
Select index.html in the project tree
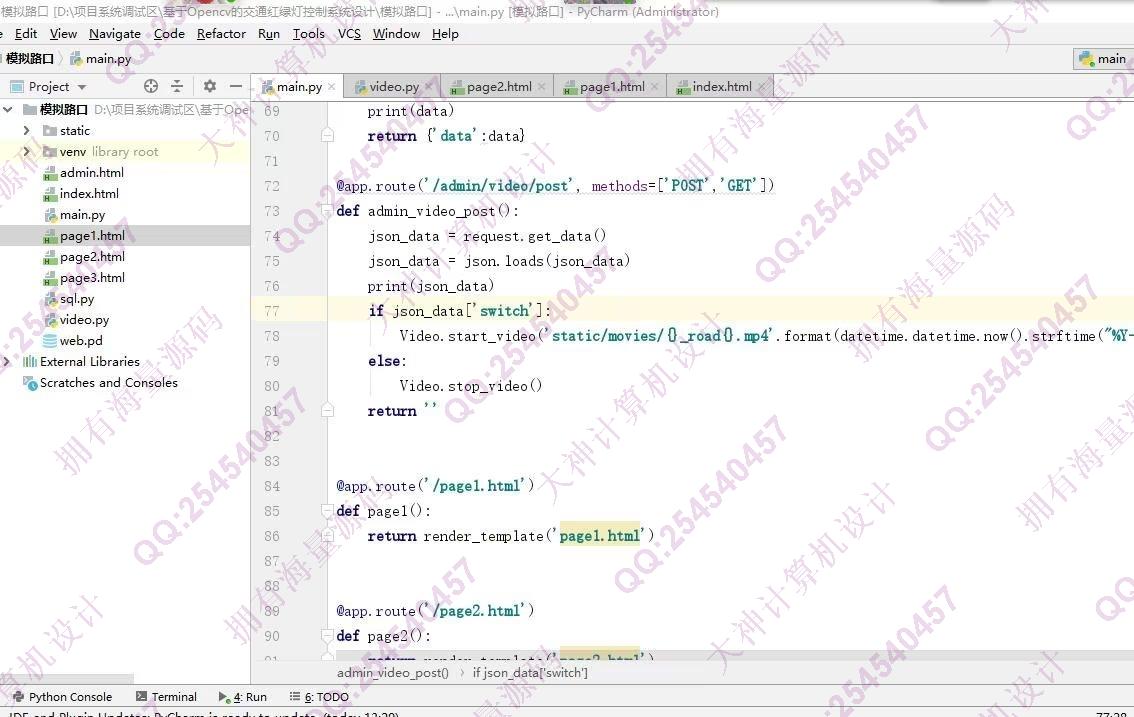pos(89,193)
